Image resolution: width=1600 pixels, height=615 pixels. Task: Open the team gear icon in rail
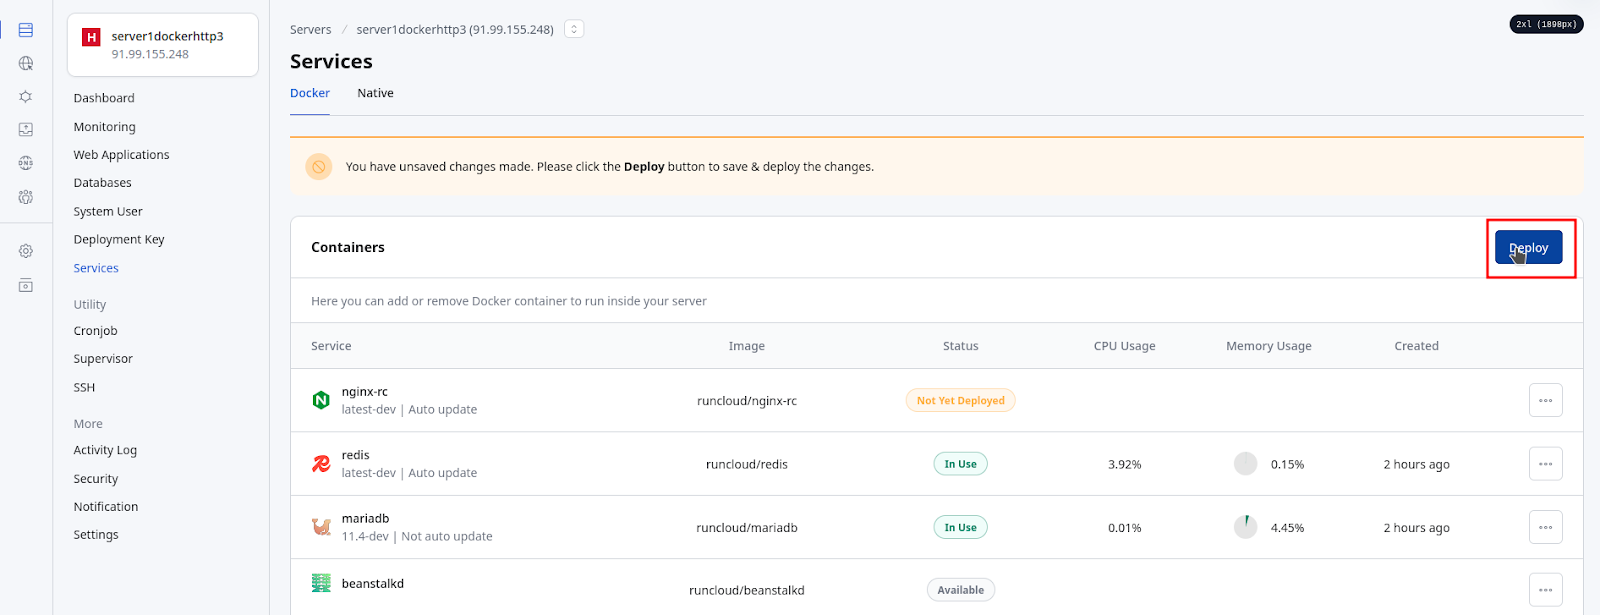coord(26,197)
